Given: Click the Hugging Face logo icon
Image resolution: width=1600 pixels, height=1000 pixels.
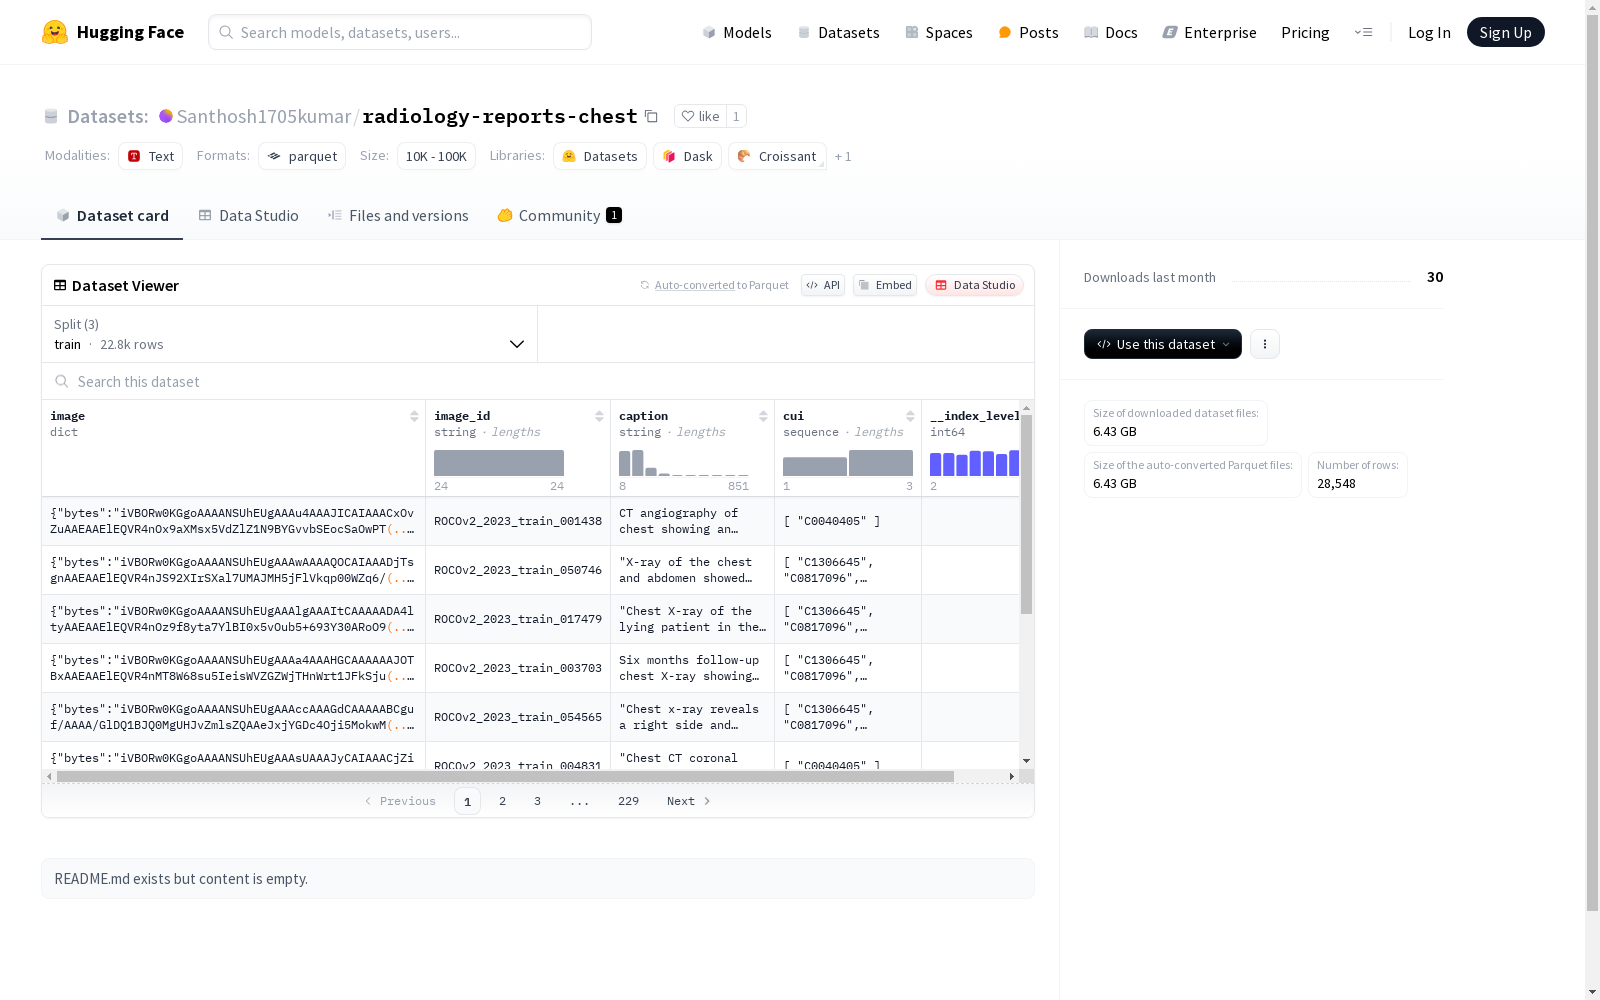Looking at the screenshot, I should 55,32.
